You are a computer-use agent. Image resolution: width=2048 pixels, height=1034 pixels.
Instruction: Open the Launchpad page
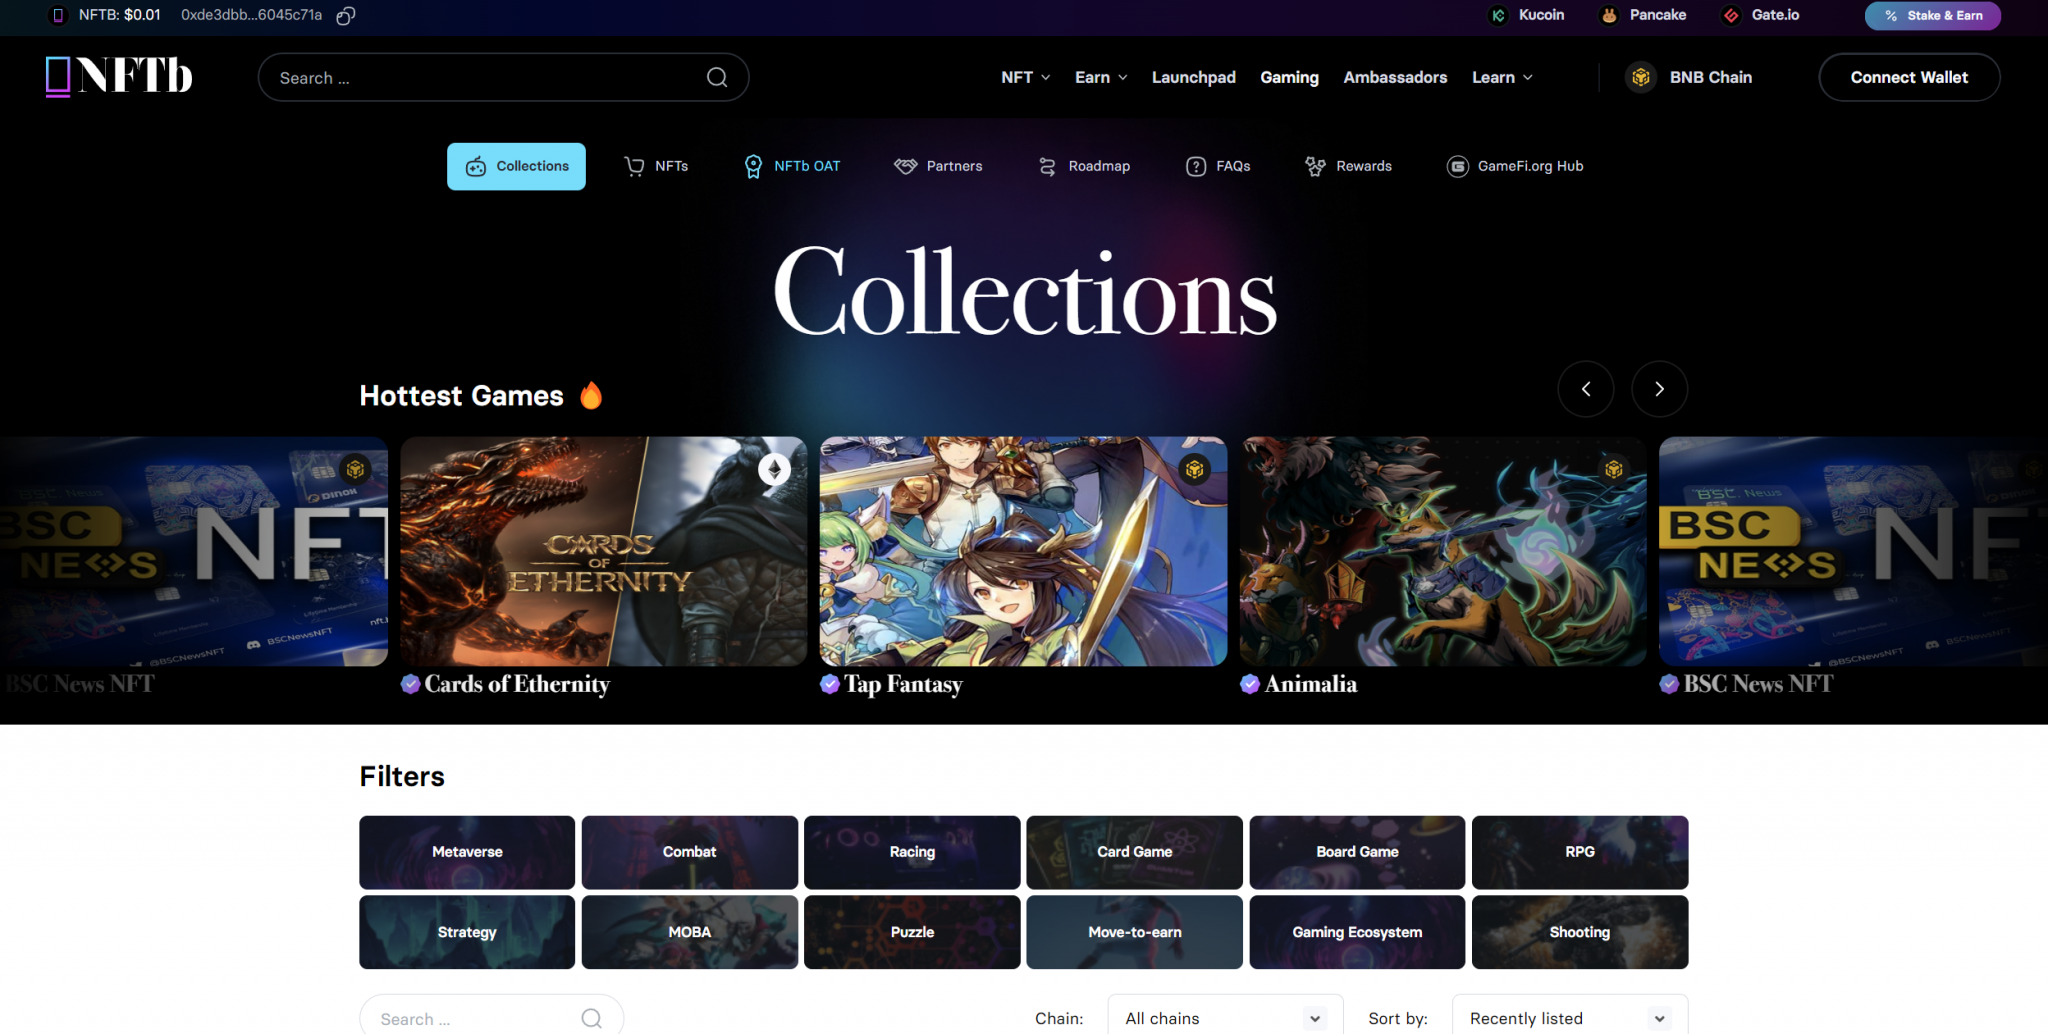1193,77
